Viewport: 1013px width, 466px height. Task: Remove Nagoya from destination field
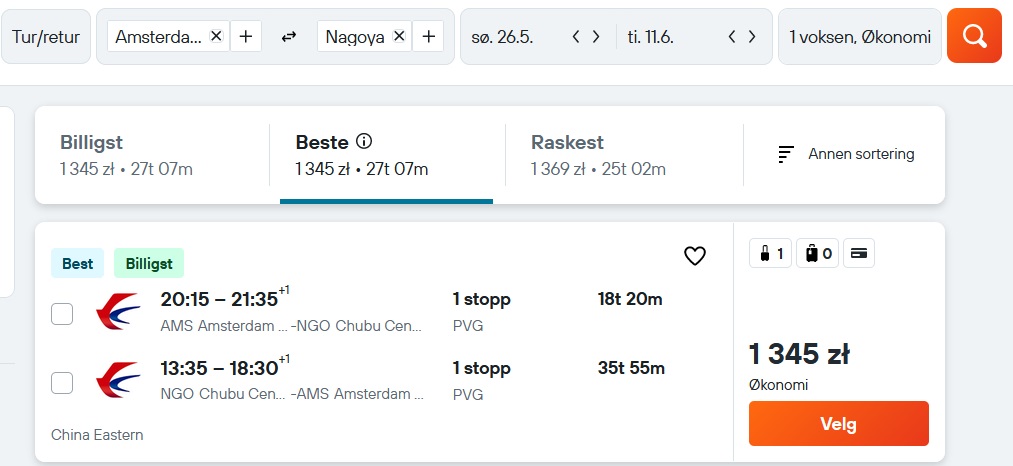coord(399,36)
